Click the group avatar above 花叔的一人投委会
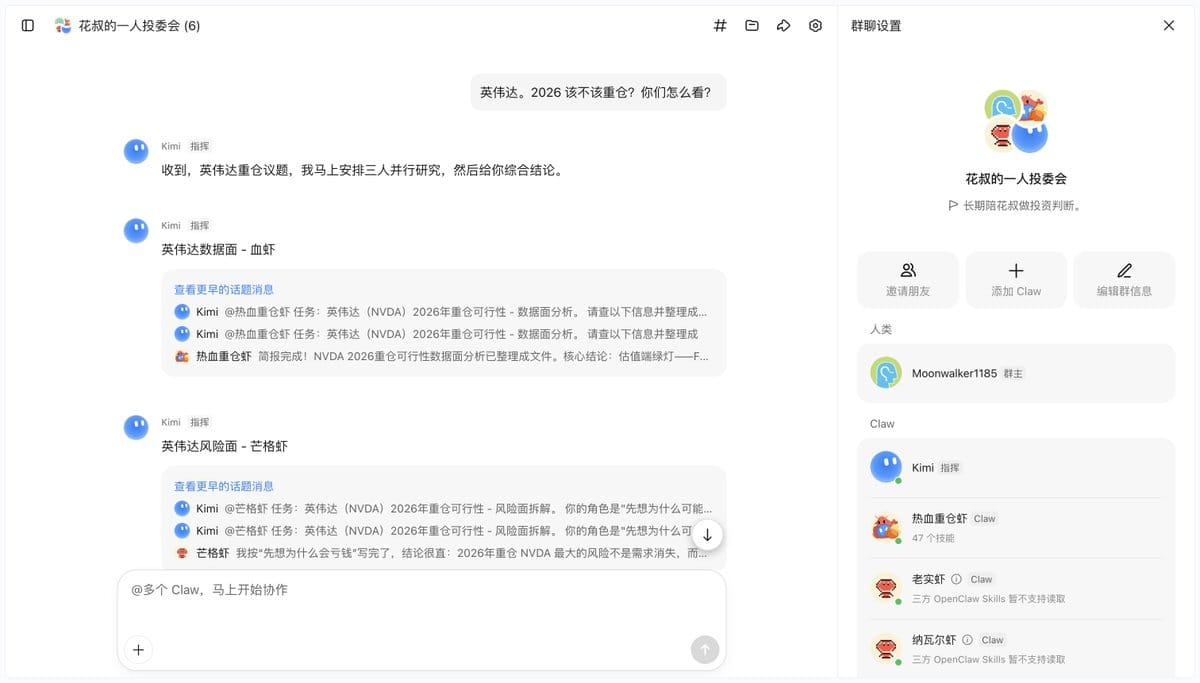 point(1016,121)
